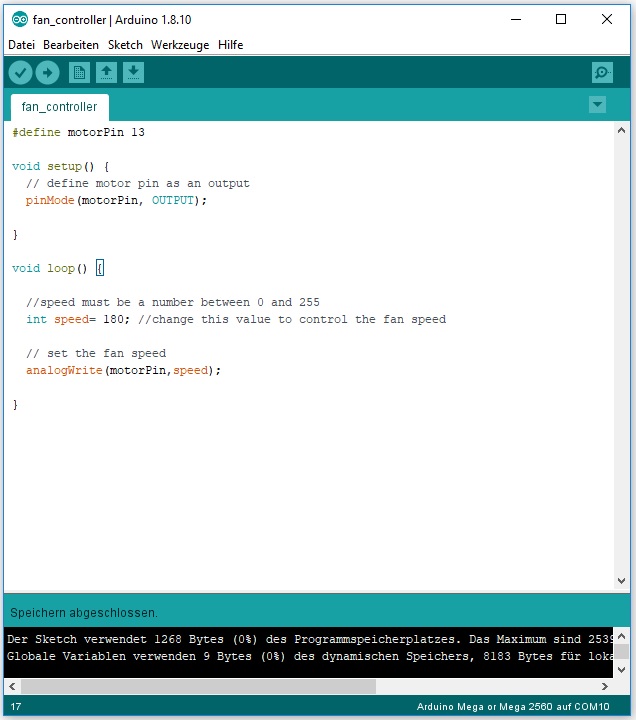Close the Arduino window
Viewport: 636px width, 720px height.
pos(607,19)
